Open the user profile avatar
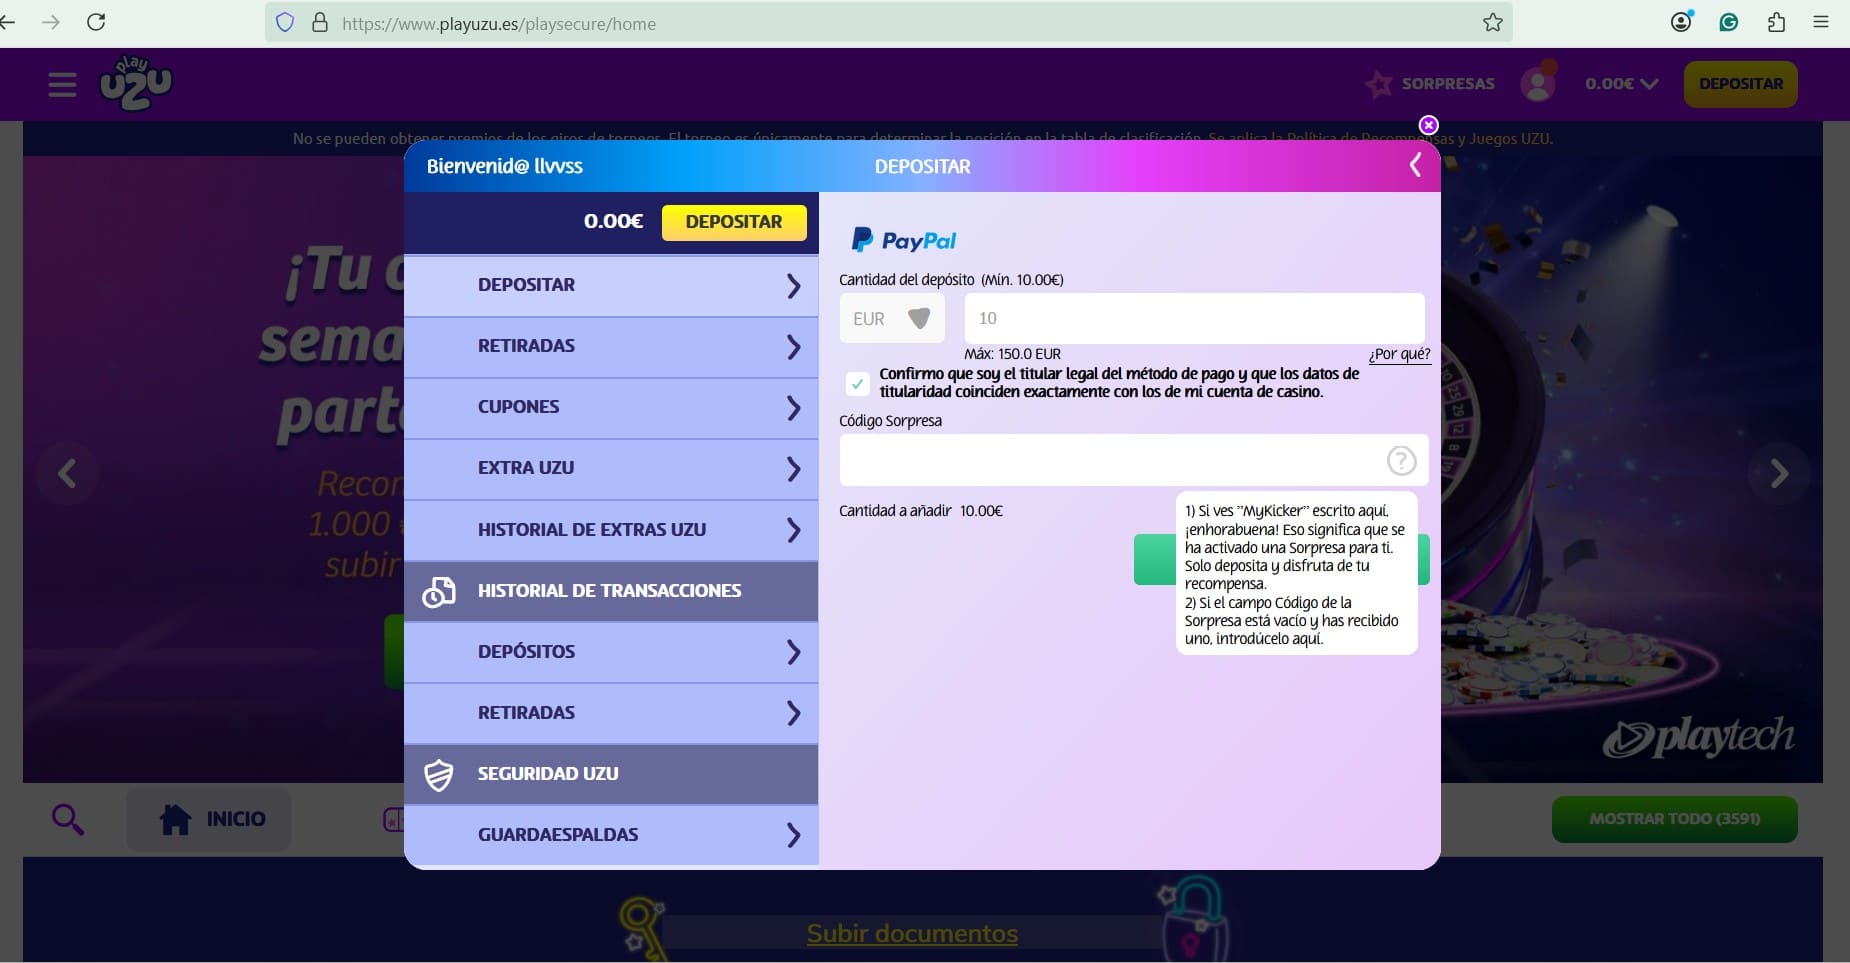This screenshot has width=1850, height=963. 1538,83
